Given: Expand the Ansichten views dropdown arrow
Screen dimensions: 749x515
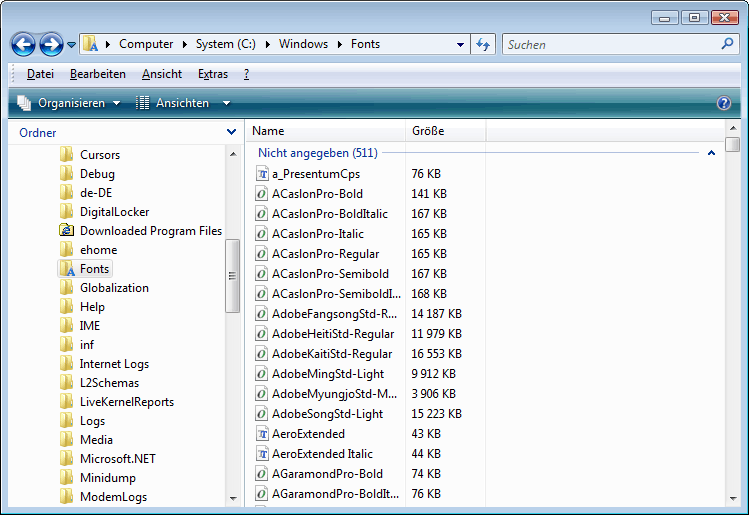Looking at the screenshot, I should 226,103.
